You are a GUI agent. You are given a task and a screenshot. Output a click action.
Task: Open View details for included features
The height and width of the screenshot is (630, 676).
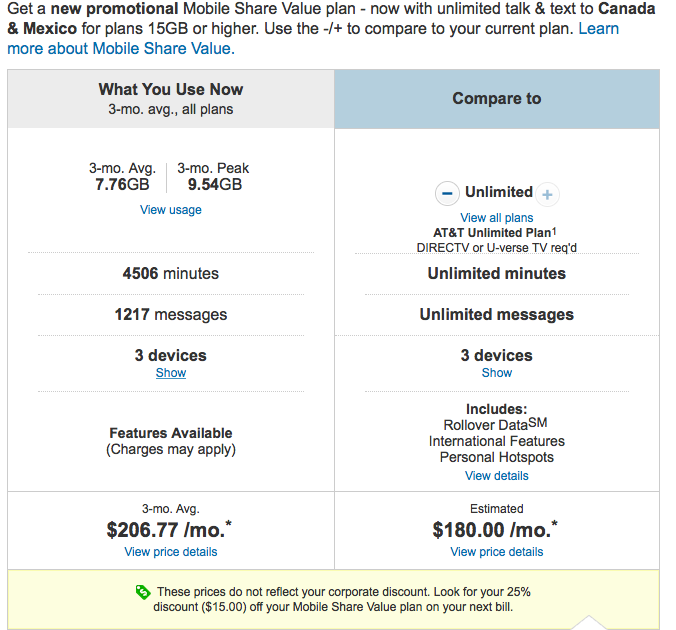tap(497, 476)
